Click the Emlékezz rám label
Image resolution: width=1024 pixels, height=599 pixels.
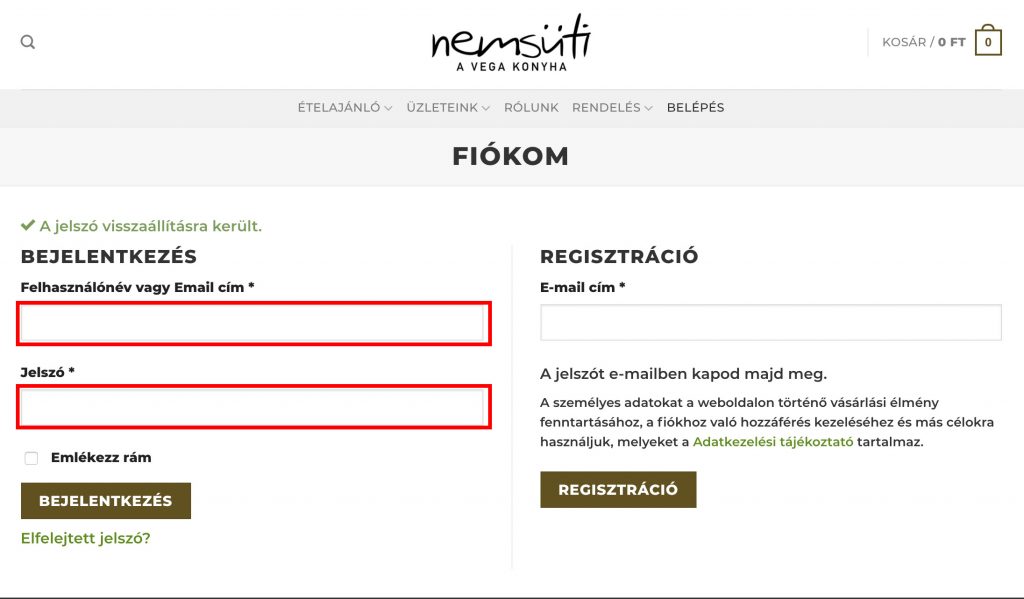(x=101, y=458)
